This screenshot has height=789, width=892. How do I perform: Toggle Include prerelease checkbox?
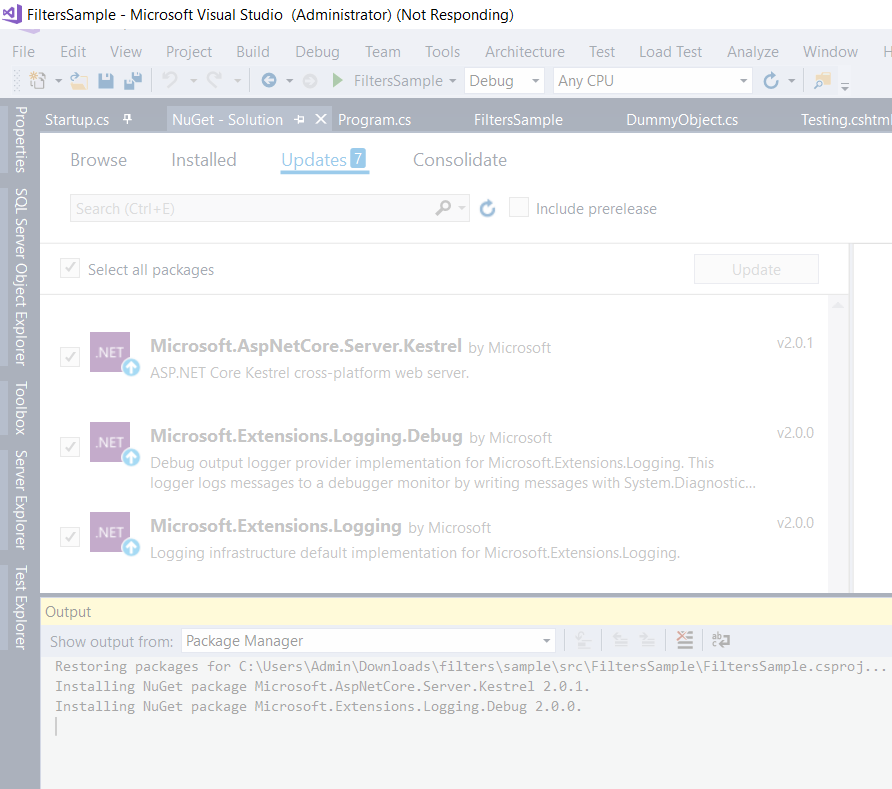click(x=519, y=208)
